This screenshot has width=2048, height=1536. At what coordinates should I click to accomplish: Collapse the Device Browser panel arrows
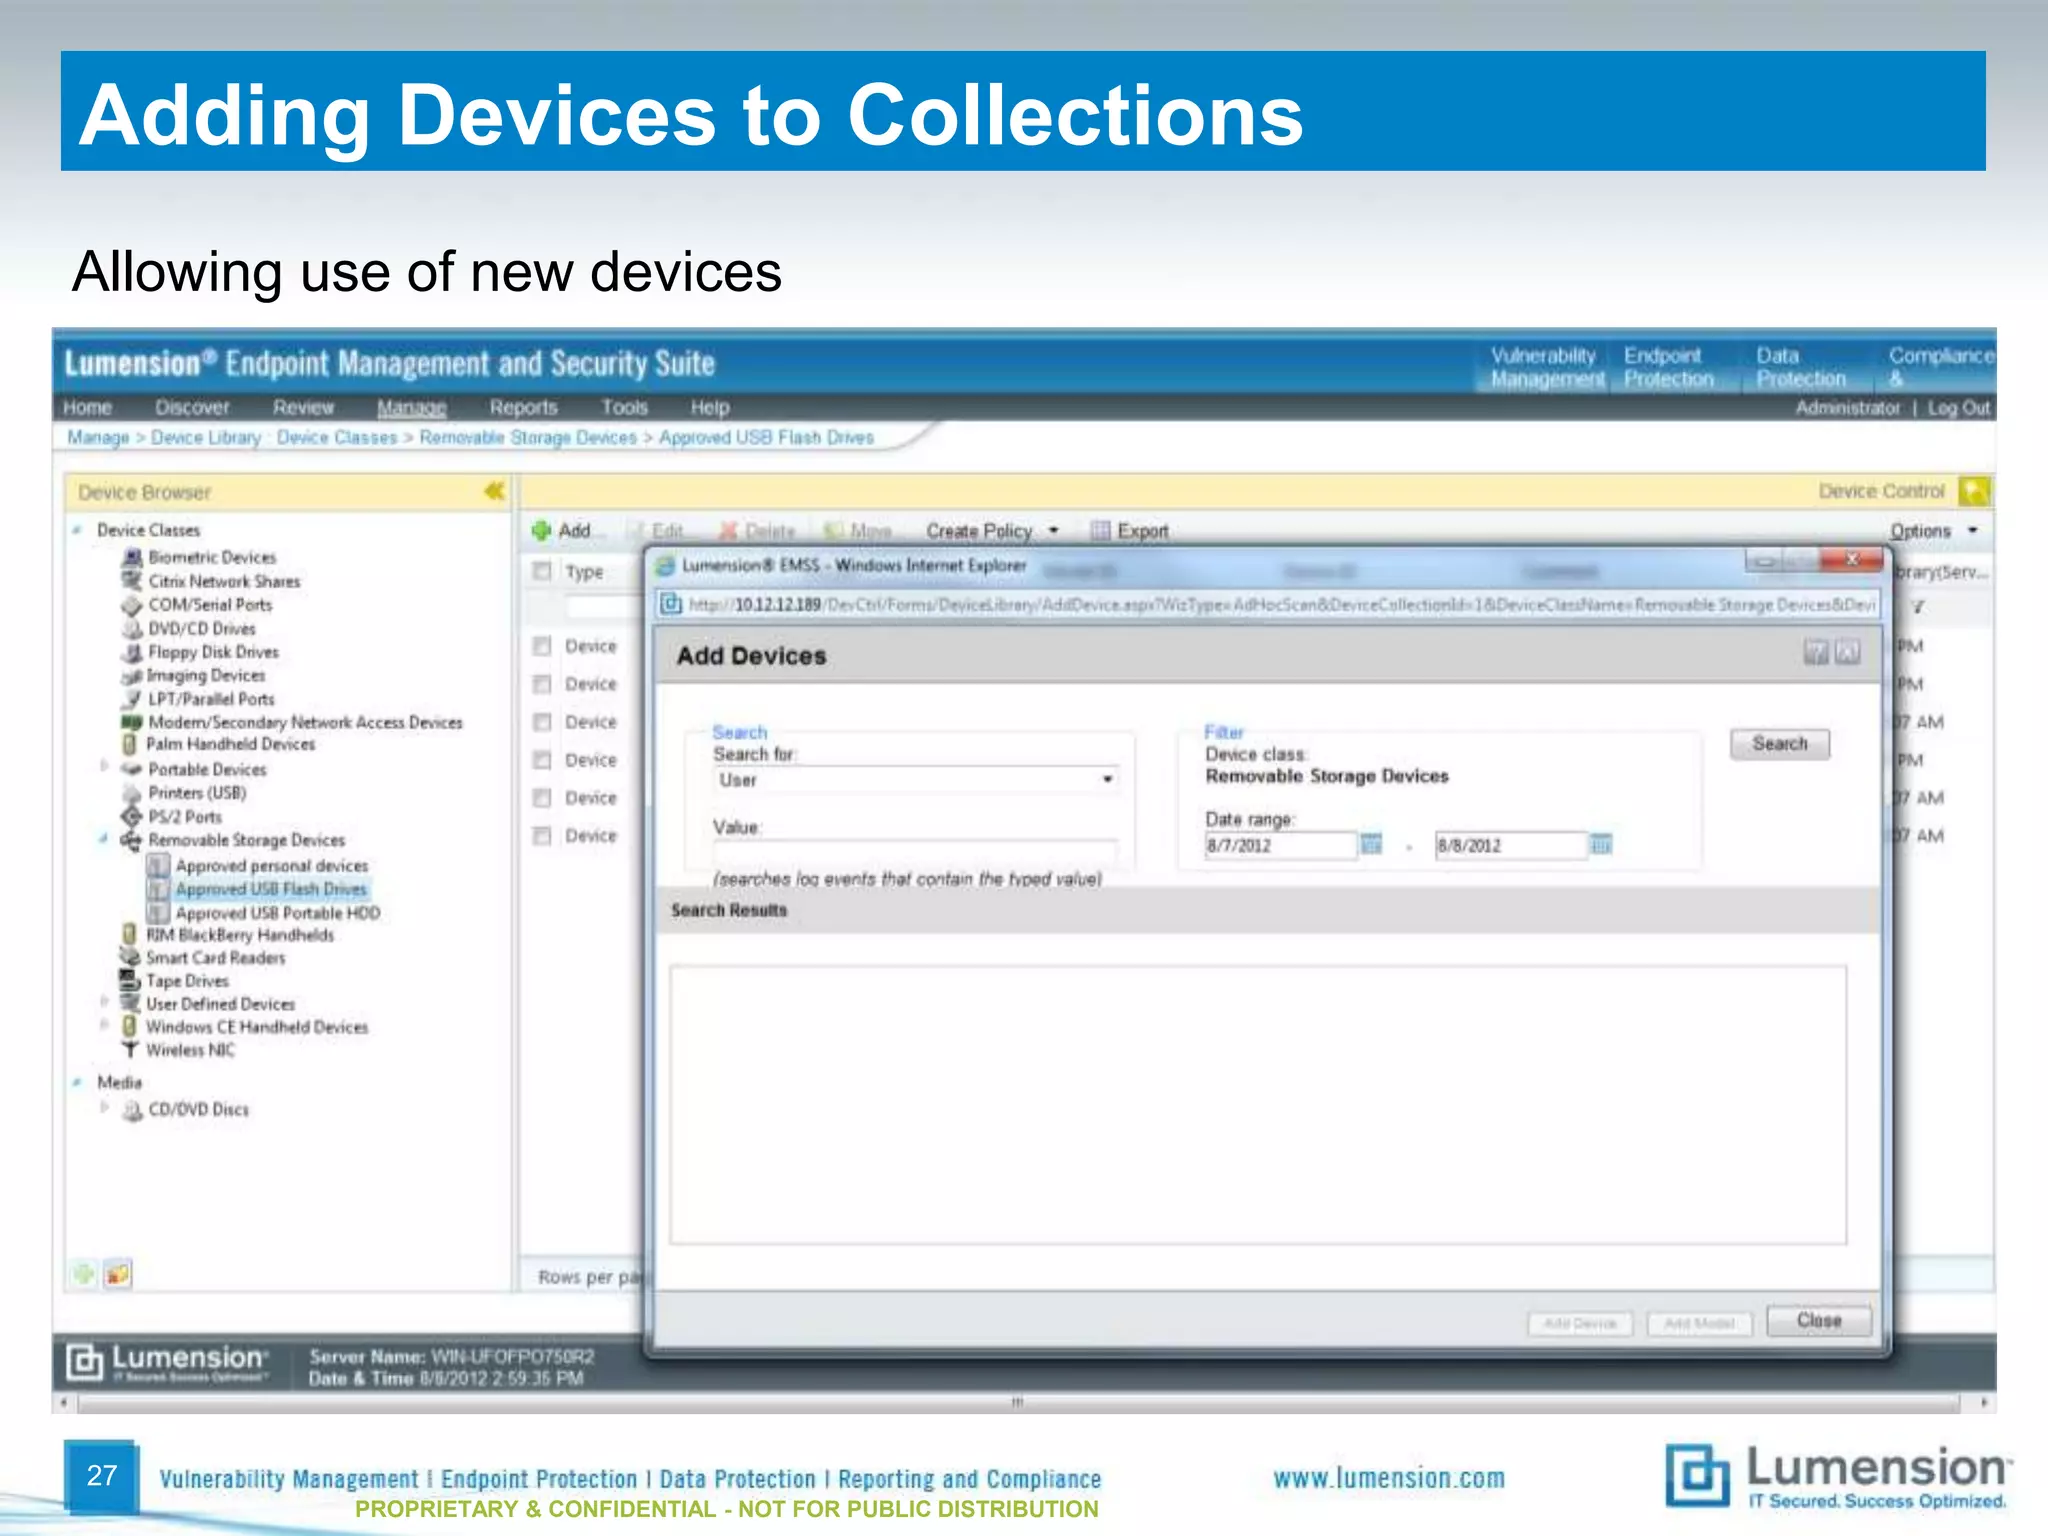(x=494, y=491)
